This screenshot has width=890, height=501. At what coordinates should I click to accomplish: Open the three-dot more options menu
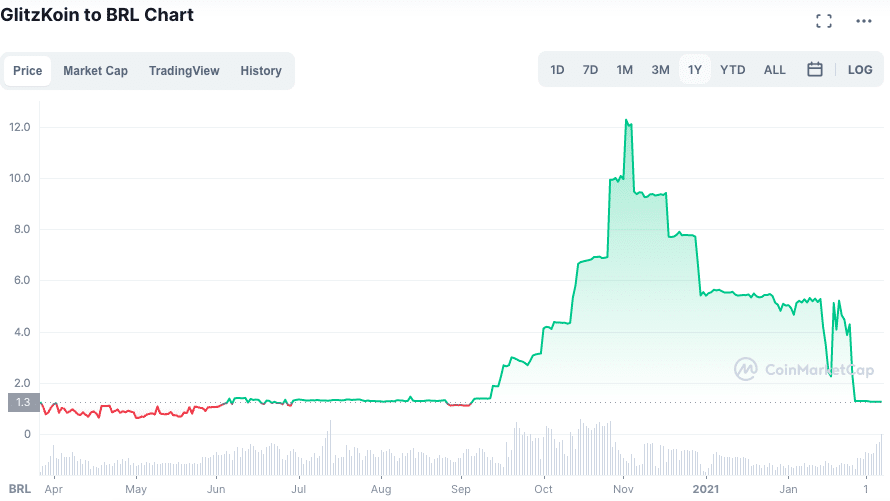tap(863, 21)
